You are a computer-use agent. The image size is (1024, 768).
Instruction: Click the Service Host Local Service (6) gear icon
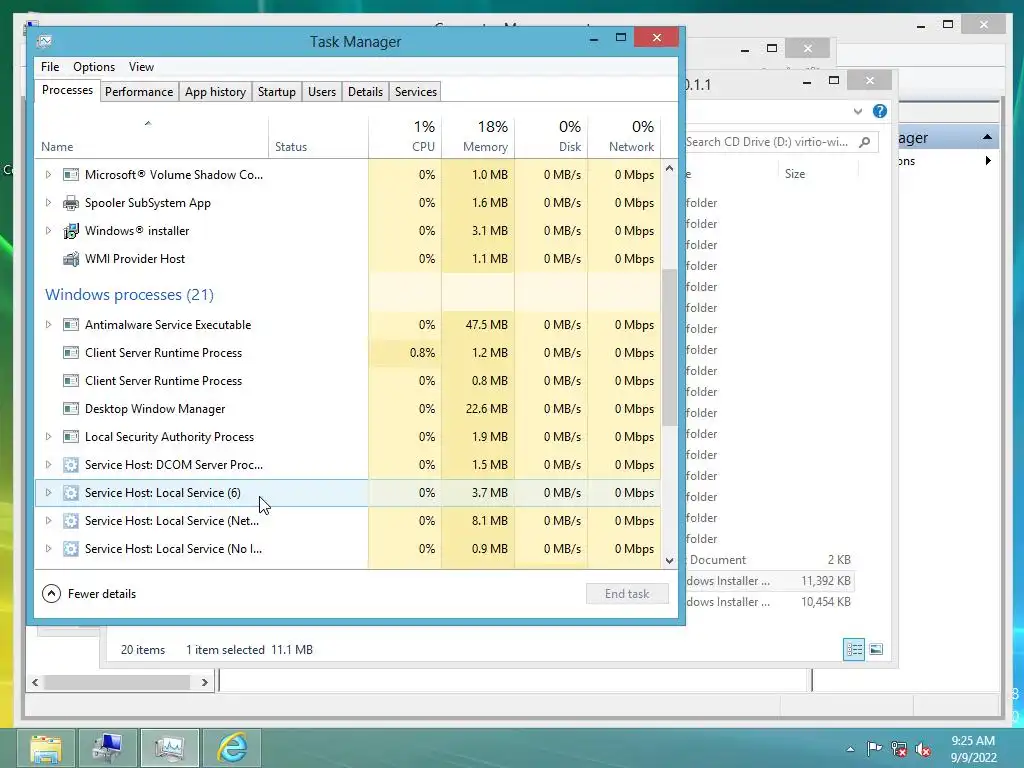tap(71, 493)
